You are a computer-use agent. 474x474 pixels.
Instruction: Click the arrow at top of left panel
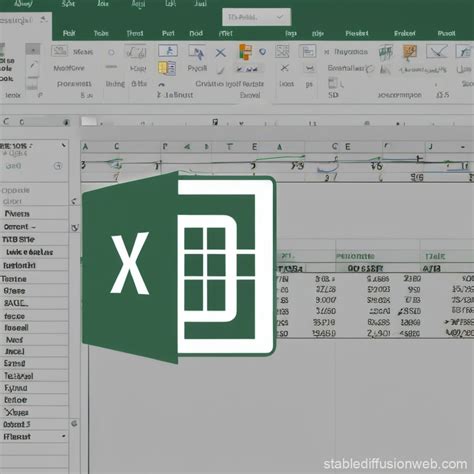pyautogui.click(x=63, y=145)
